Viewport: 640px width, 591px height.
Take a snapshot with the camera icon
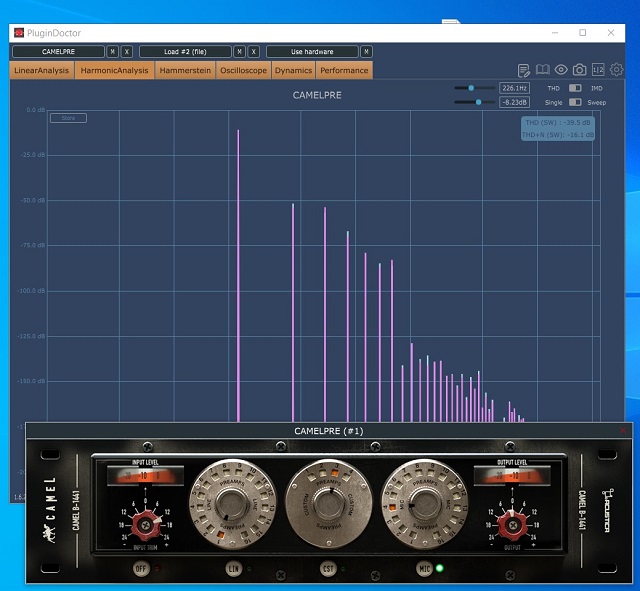tap(579, 70)
